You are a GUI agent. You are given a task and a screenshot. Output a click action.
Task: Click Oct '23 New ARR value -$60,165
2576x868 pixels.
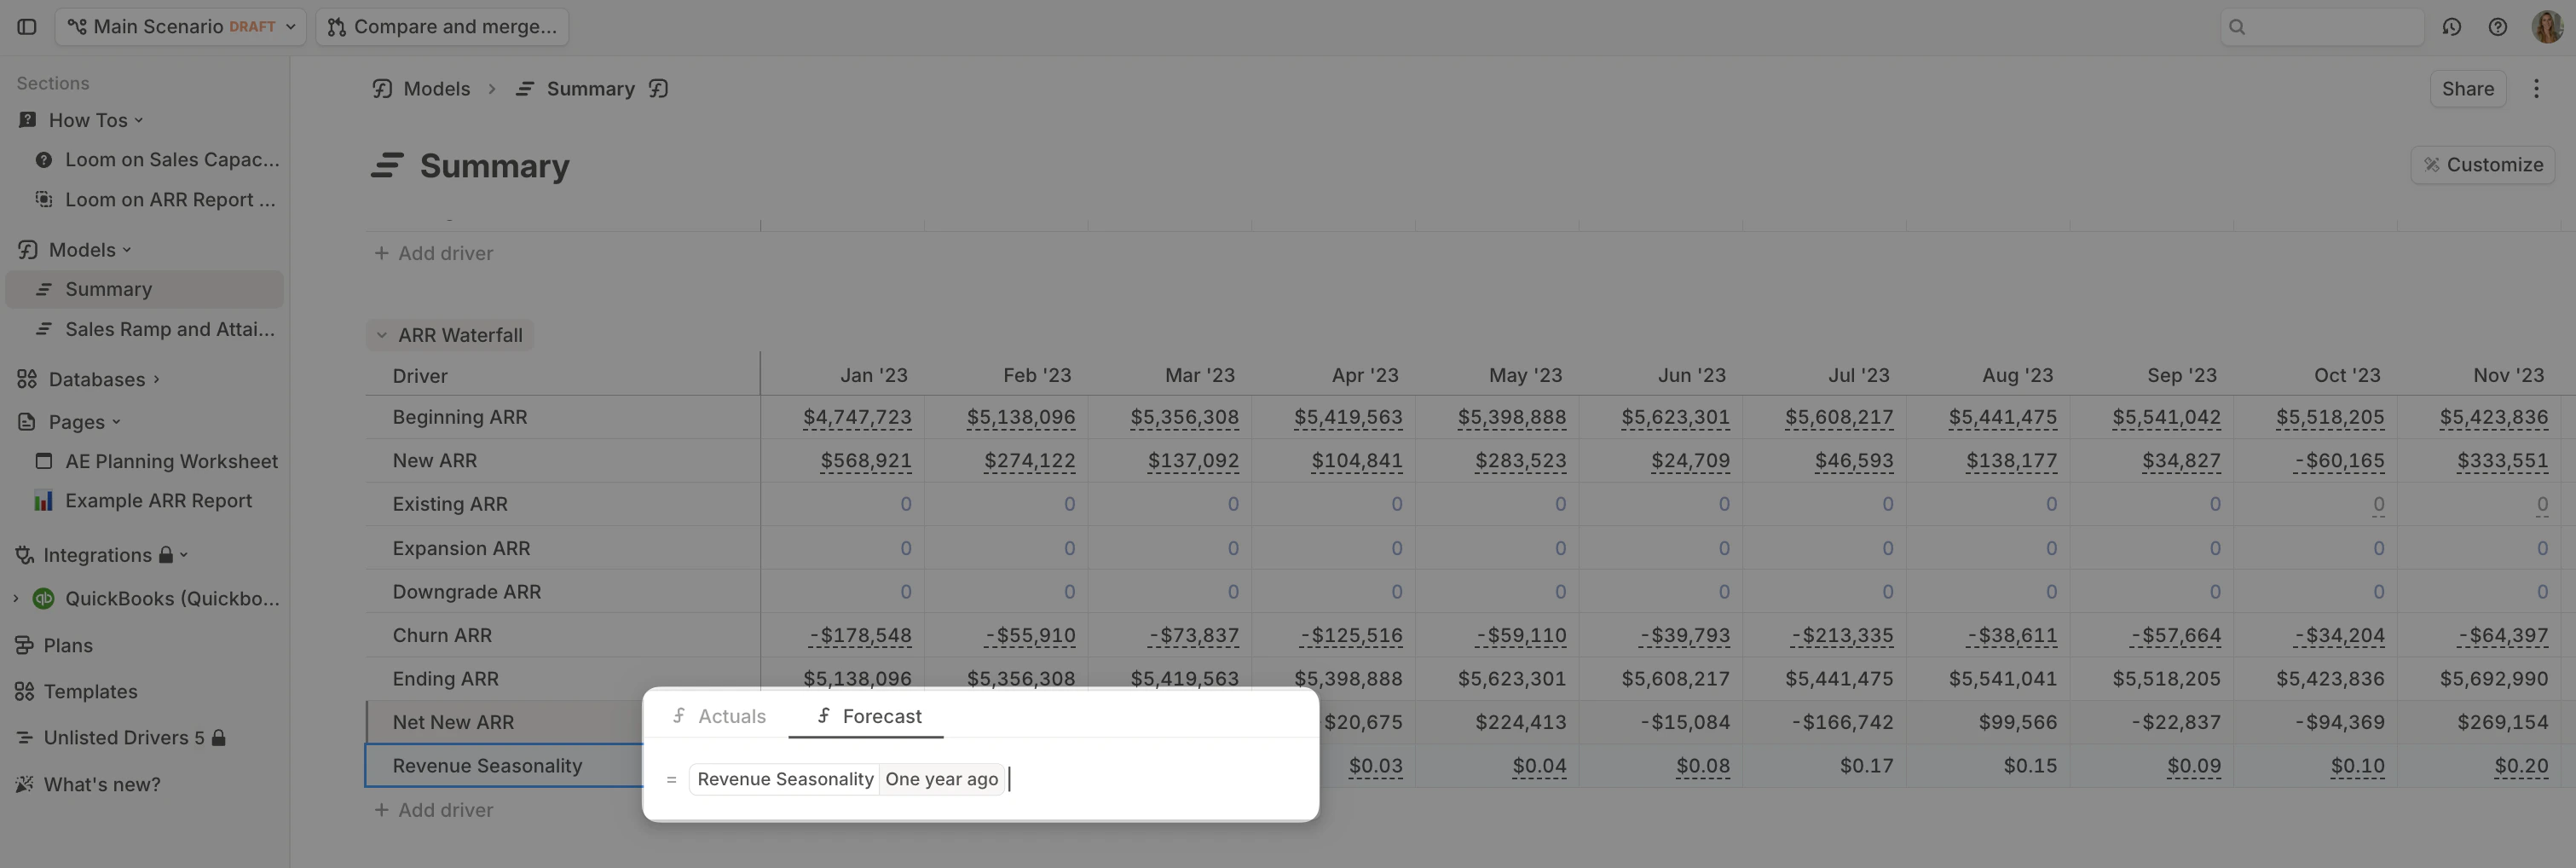click(x=2339, y=461)
